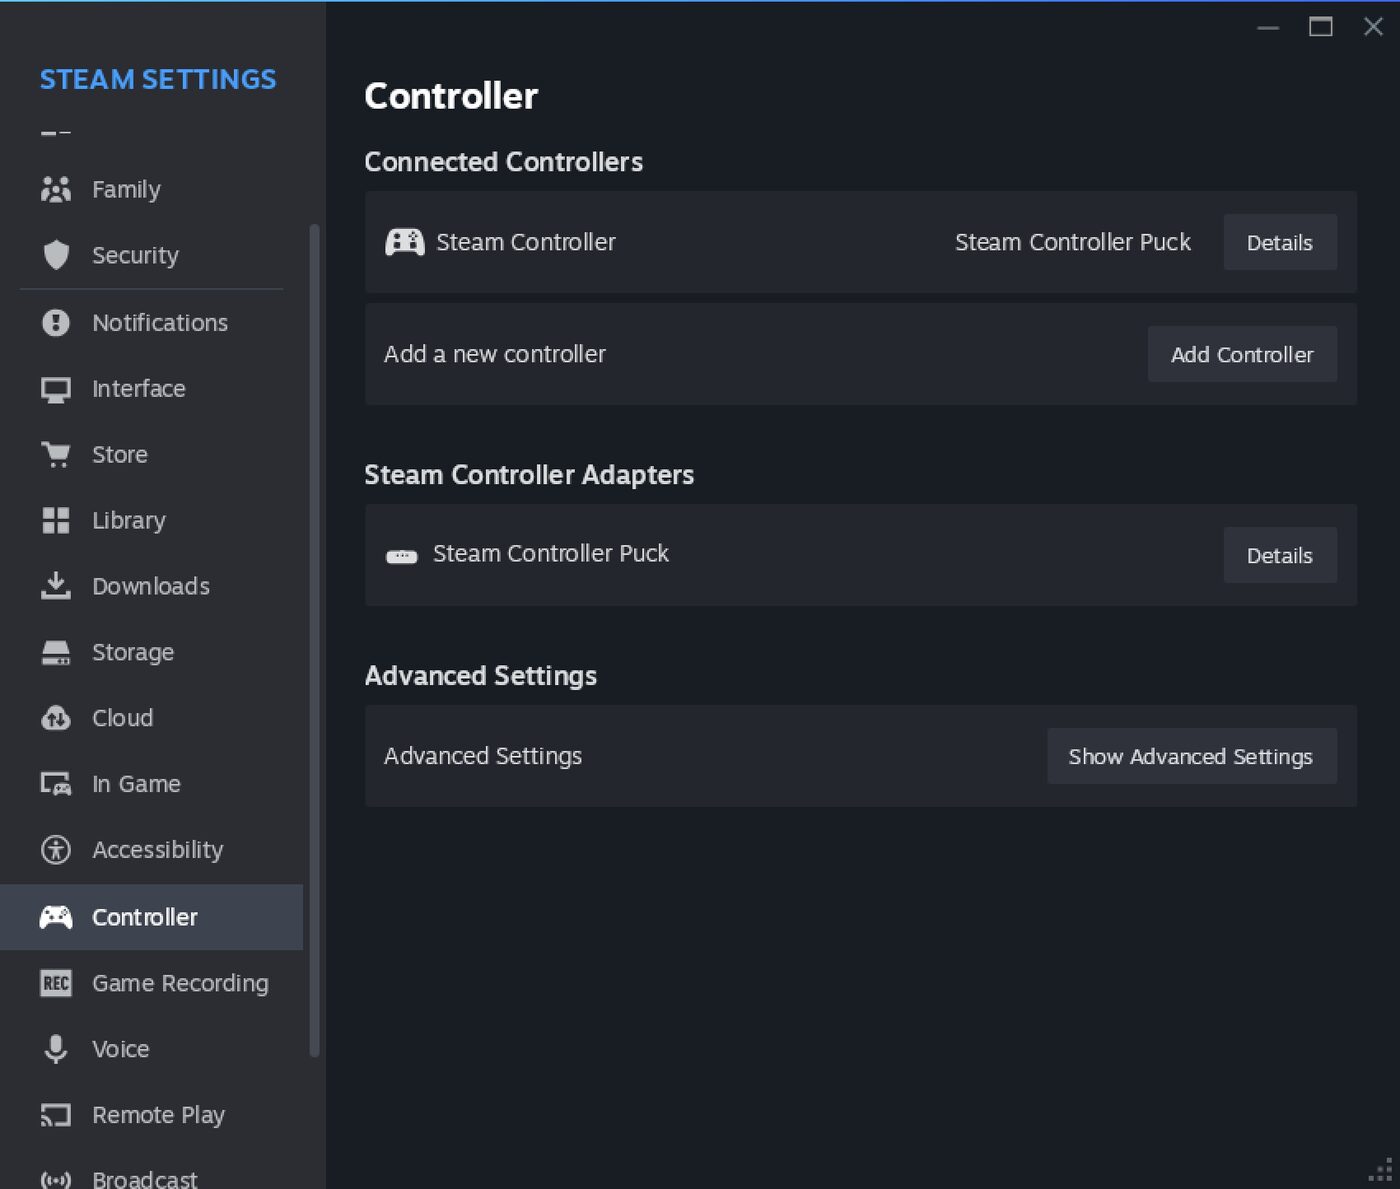The image size is (1400, 1189).
Task: Select the Controller sidebar entry
Action: point(151,917)
